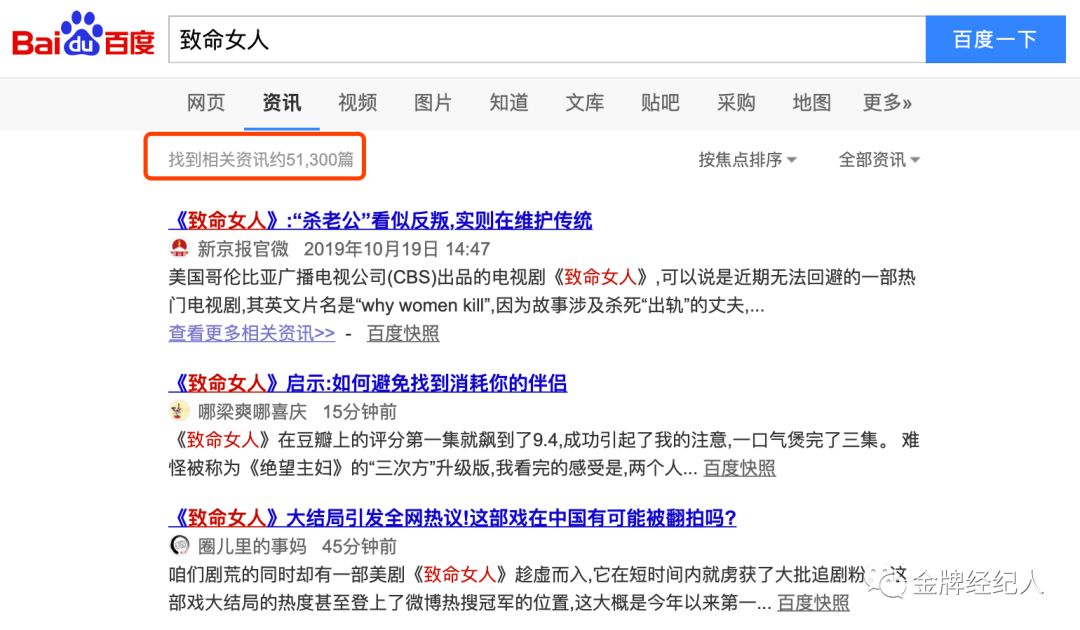The image size is (1080, 630).
Task: Click the 45分钟前 timestamp
Action: click(360, 546)
